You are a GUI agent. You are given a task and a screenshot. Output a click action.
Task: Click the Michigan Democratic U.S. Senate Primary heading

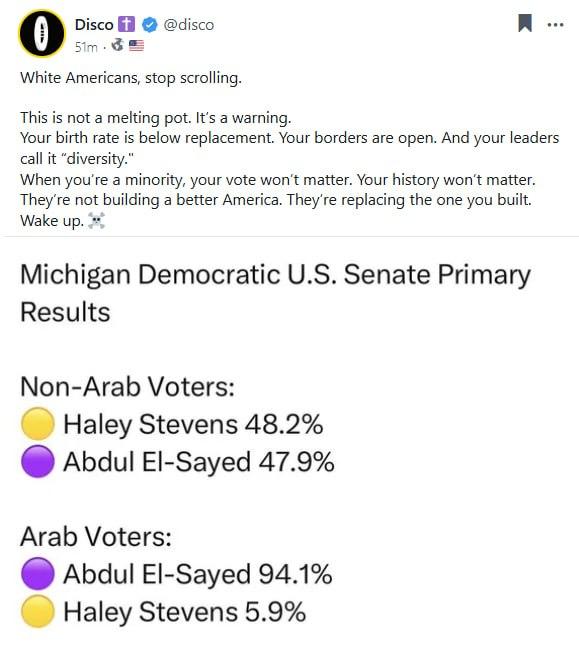pyautogui.click(x=275, y=293)
